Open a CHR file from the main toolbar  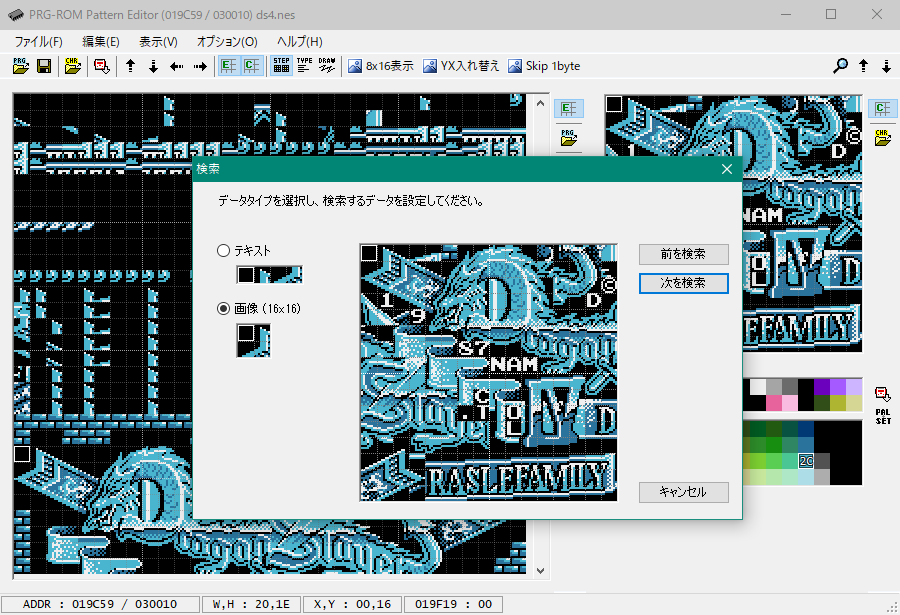(73, 66)
